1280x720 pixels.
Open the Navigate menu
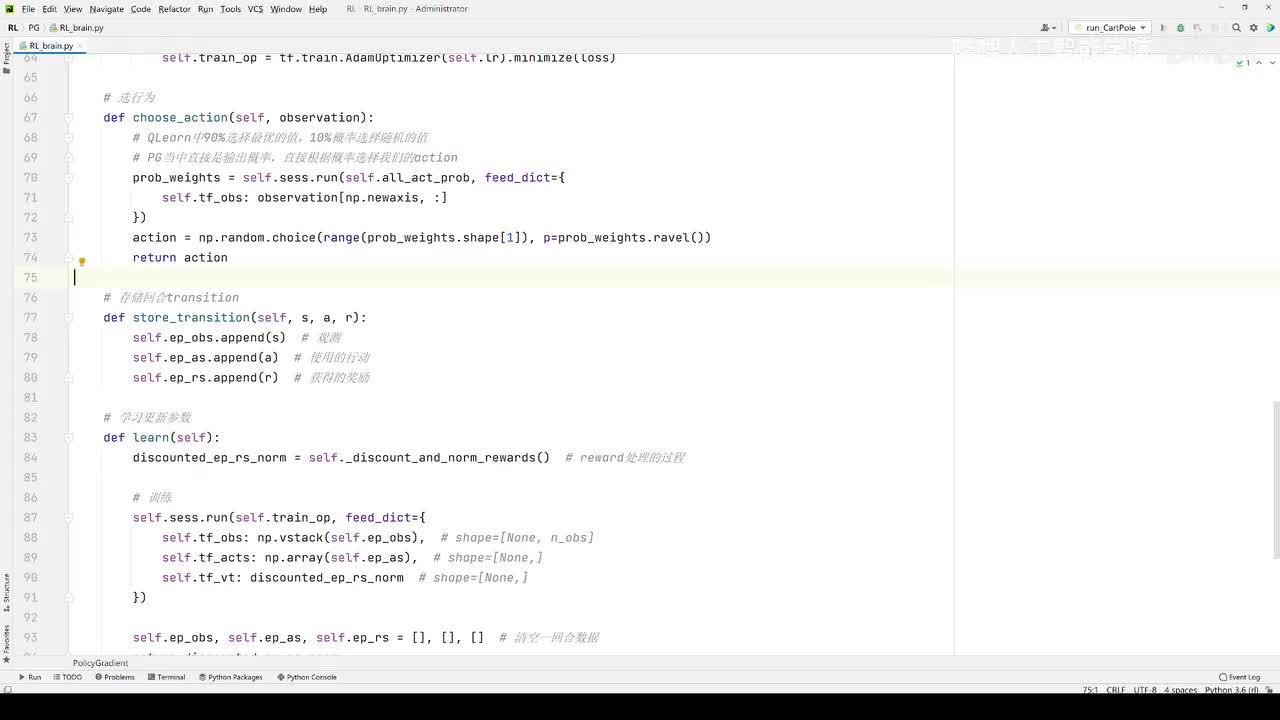(107, 9)
